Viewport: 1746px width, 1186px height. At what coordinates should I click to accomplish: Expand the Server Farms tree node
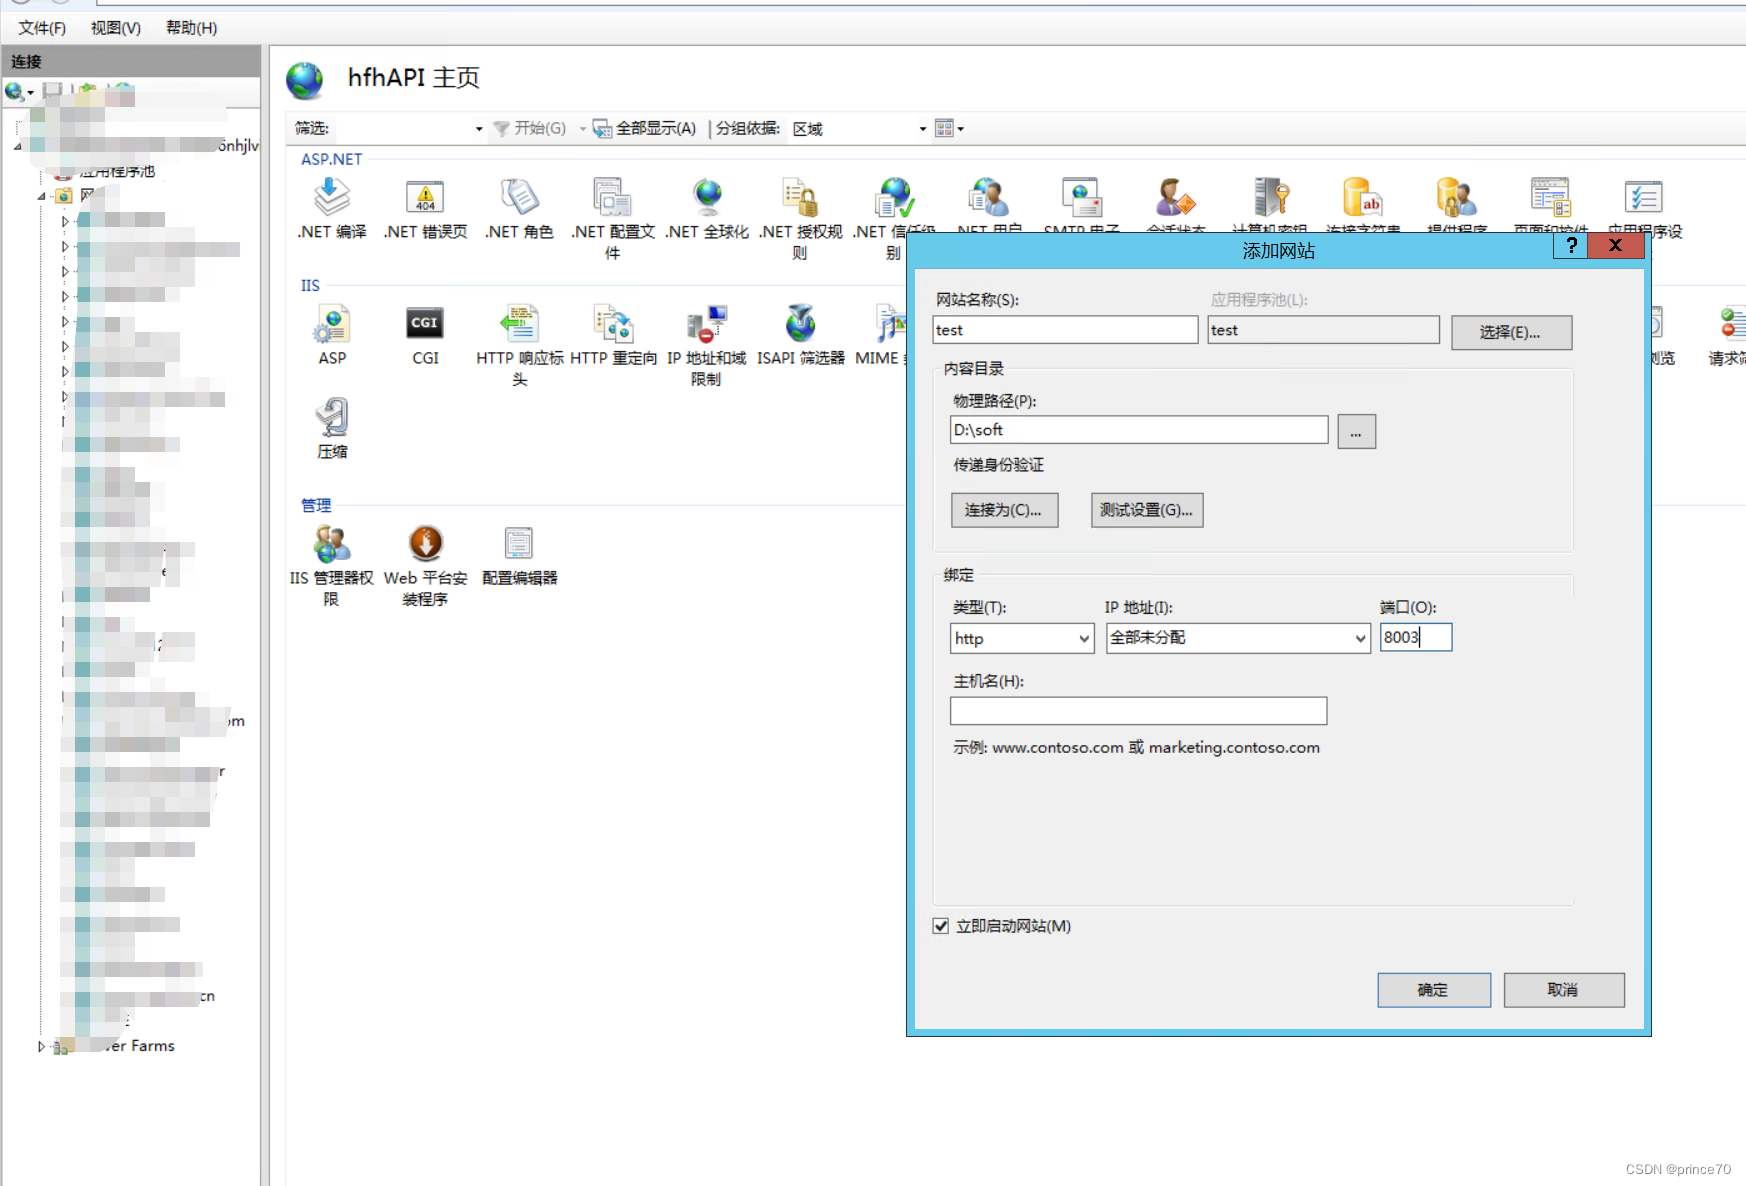pos(40,1046)
